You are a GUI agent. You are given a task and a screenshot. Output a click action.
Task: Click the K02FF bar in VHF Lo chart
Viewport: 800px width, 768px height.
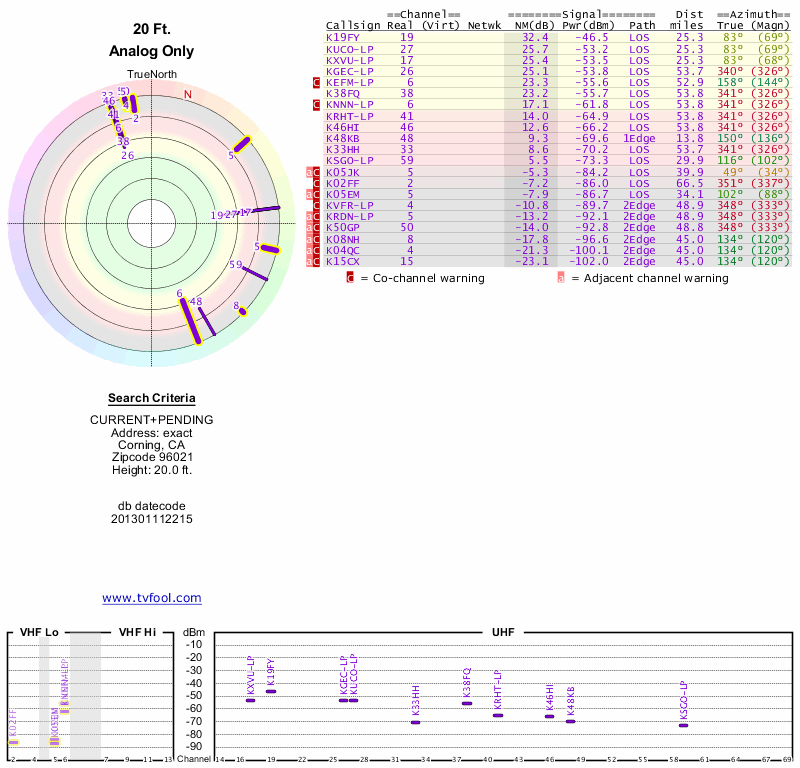pyautogui.click(x=13, y=741)
